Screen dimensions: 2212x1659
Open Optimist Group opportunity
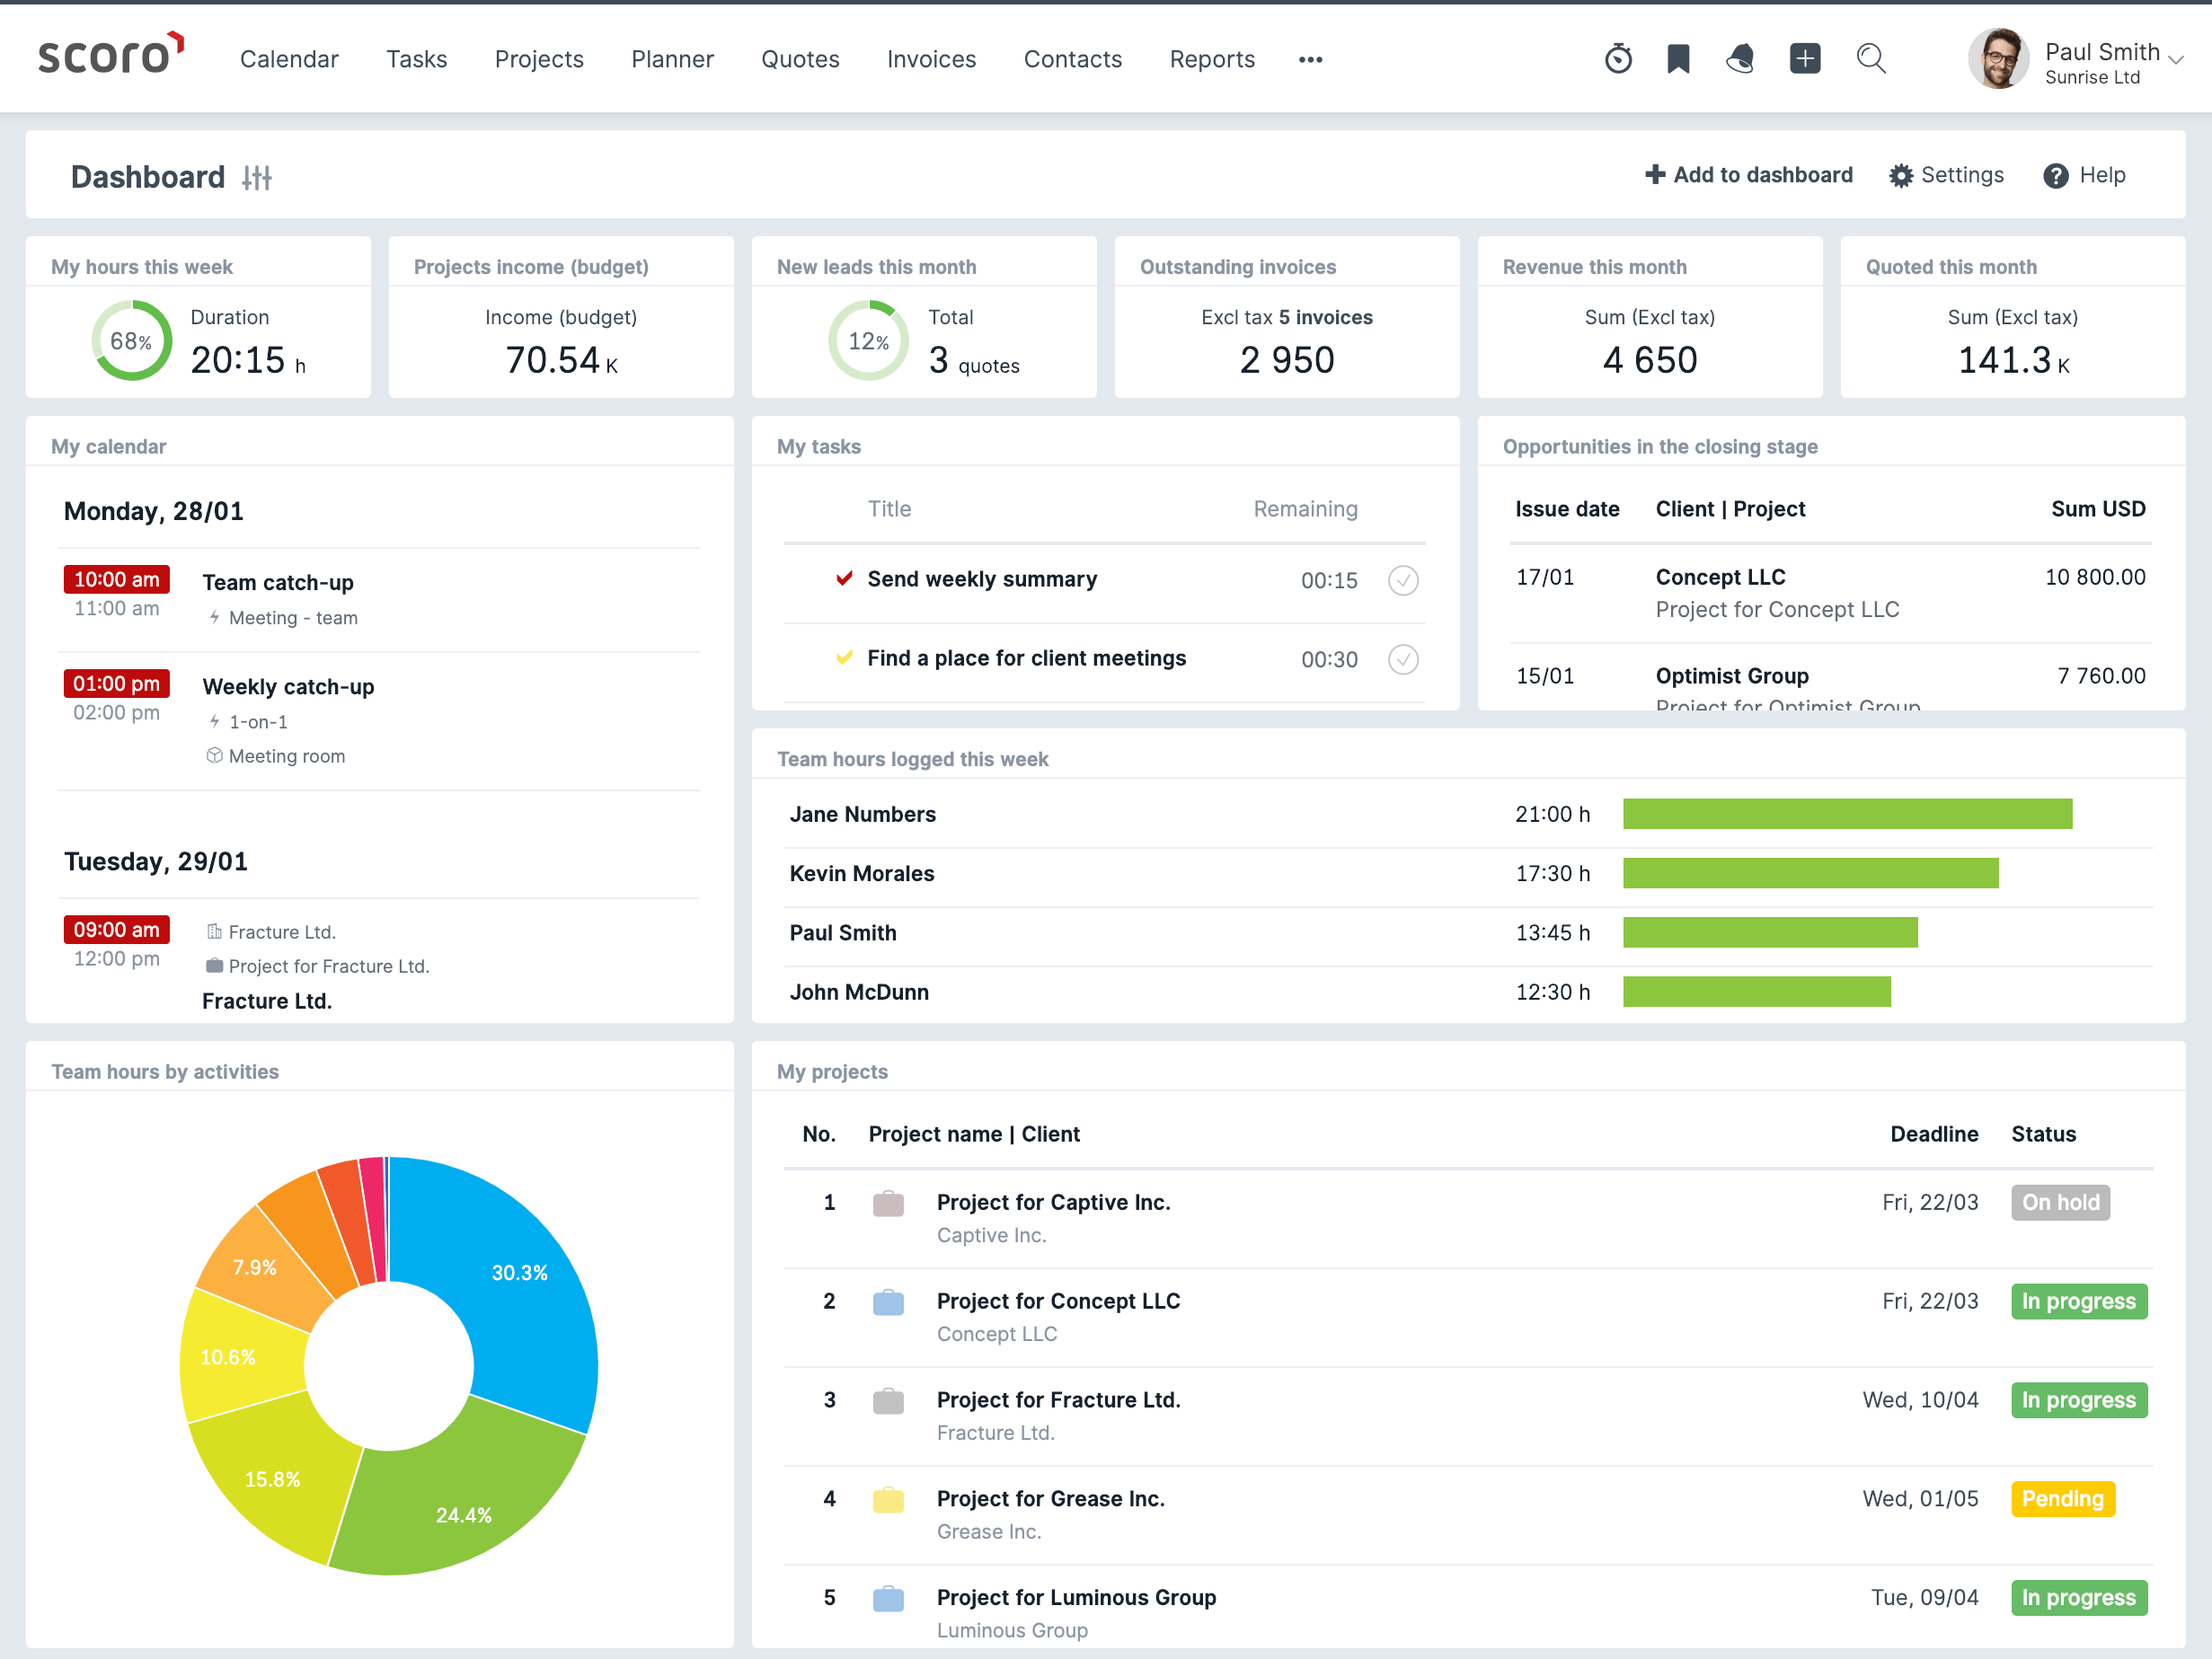click(x=1732, y=676)
